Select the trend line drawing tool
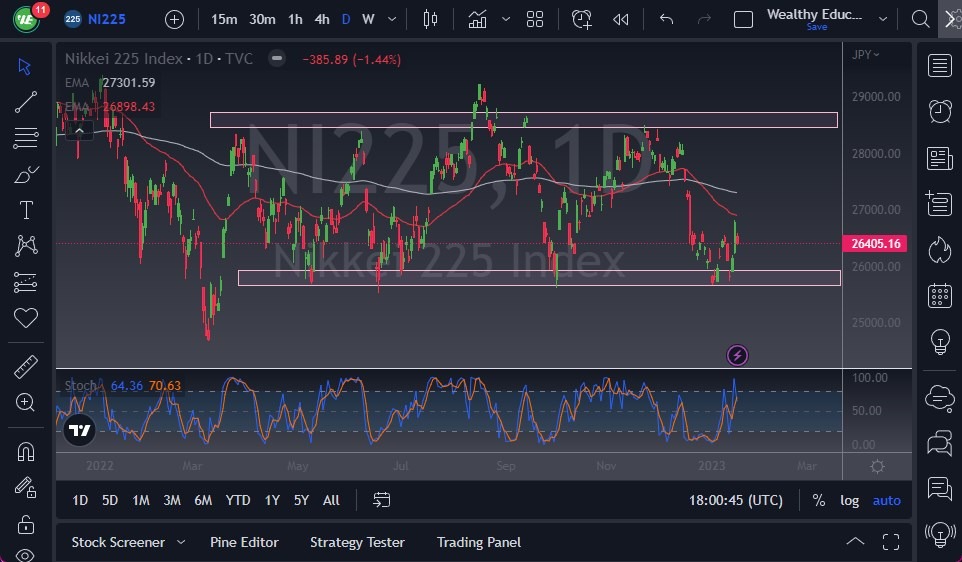The width and height of the screenshot is (962, 562). (x=26, y=101)
